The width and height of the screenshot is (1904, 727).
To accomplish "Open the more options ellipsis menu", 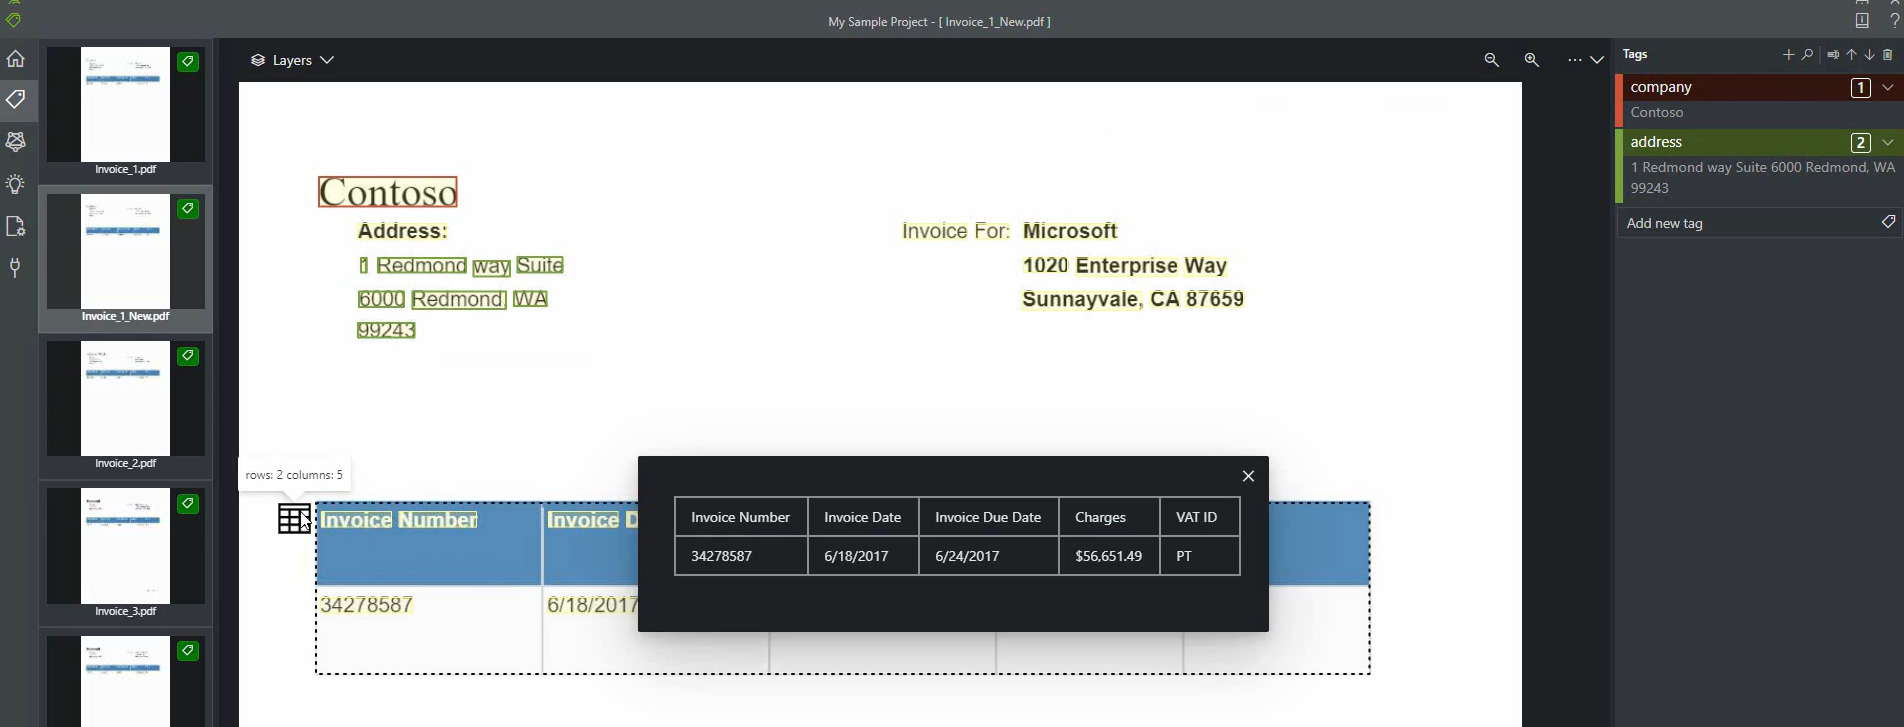I will 1575,60.
